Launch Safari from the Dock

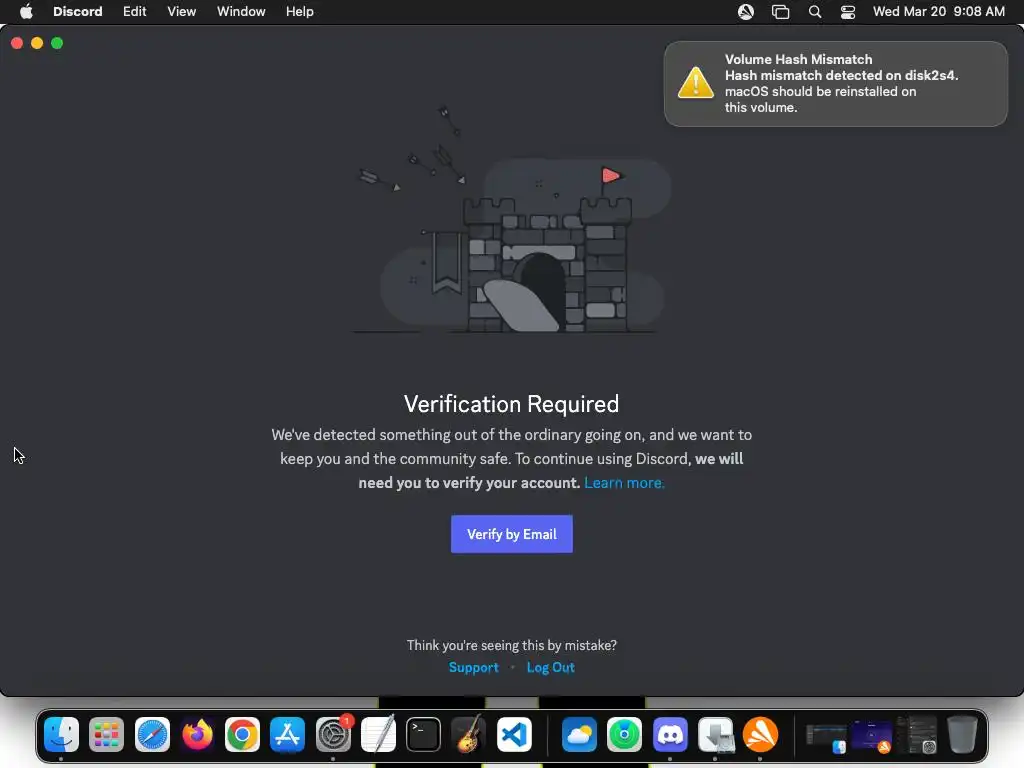152,735
